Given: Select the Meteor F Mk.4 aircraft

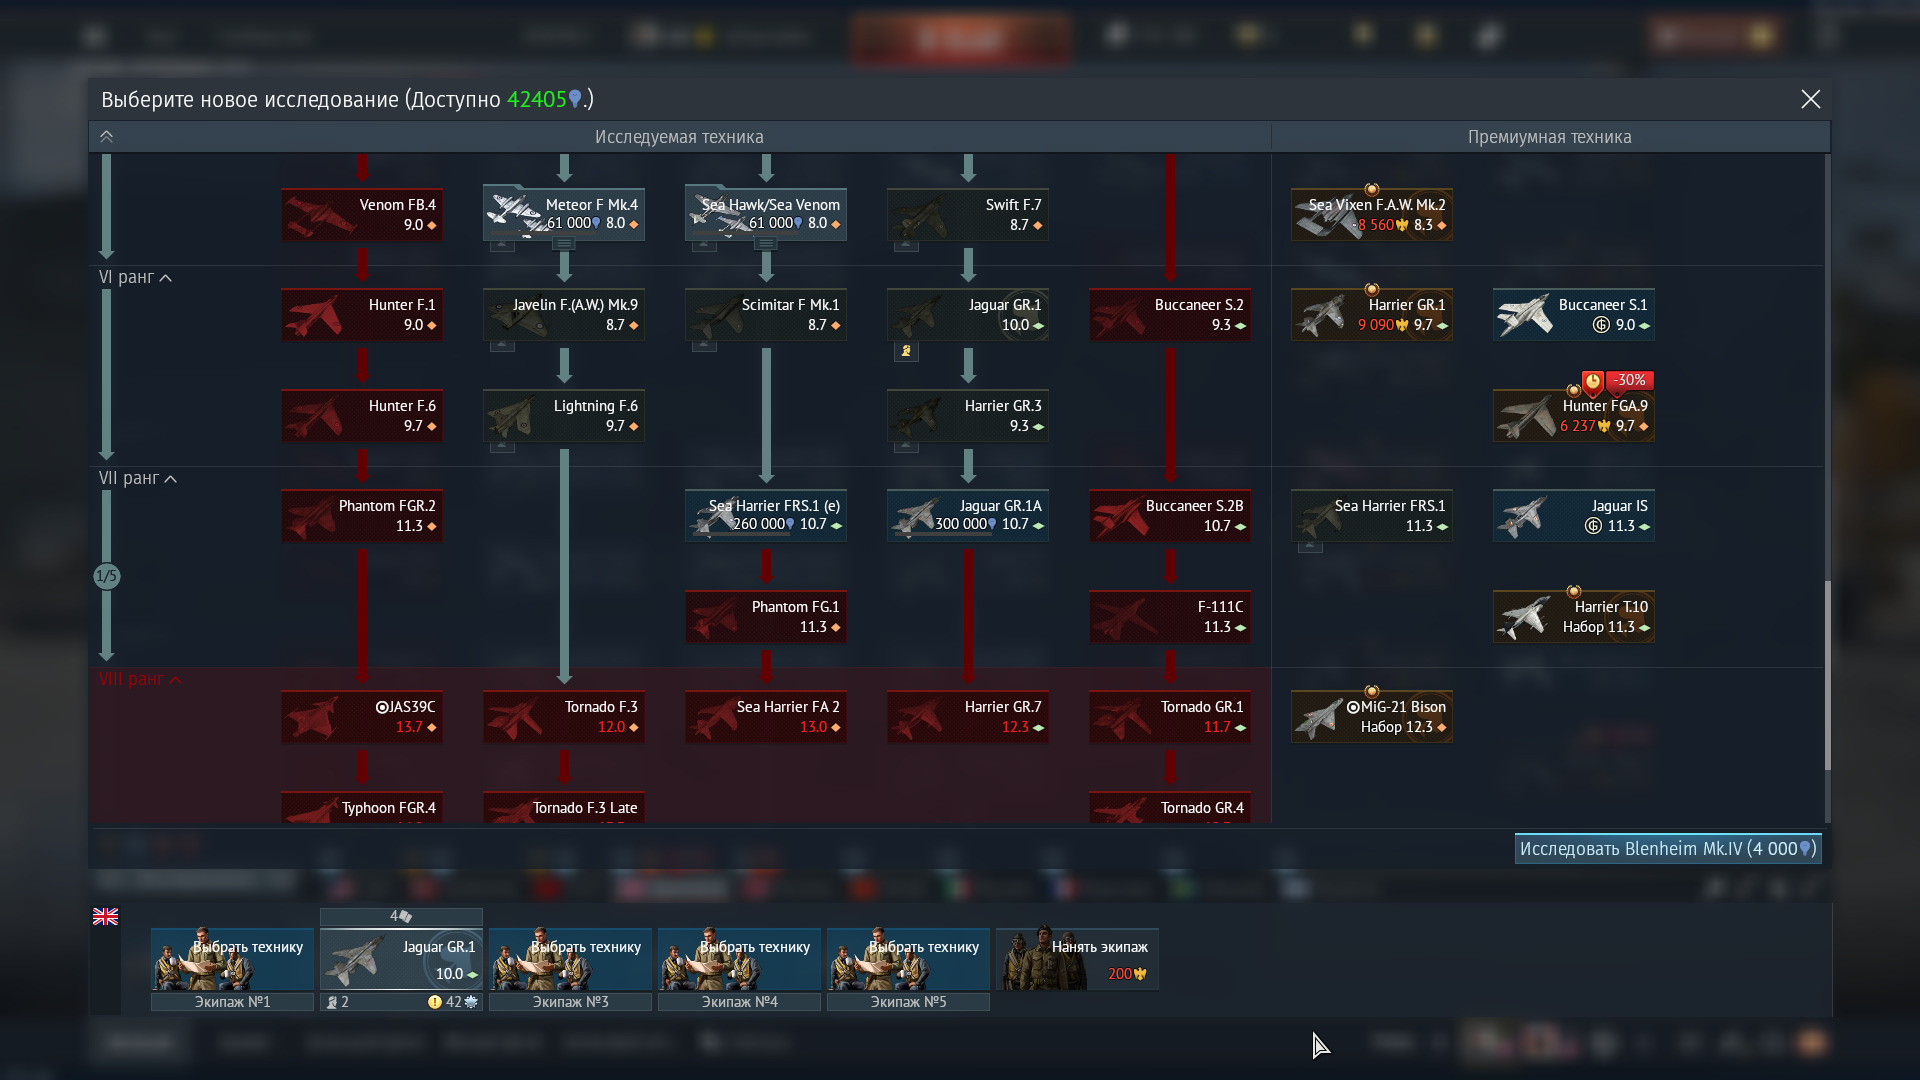Looking at the screenshot, I should click(x=563, y=214).
